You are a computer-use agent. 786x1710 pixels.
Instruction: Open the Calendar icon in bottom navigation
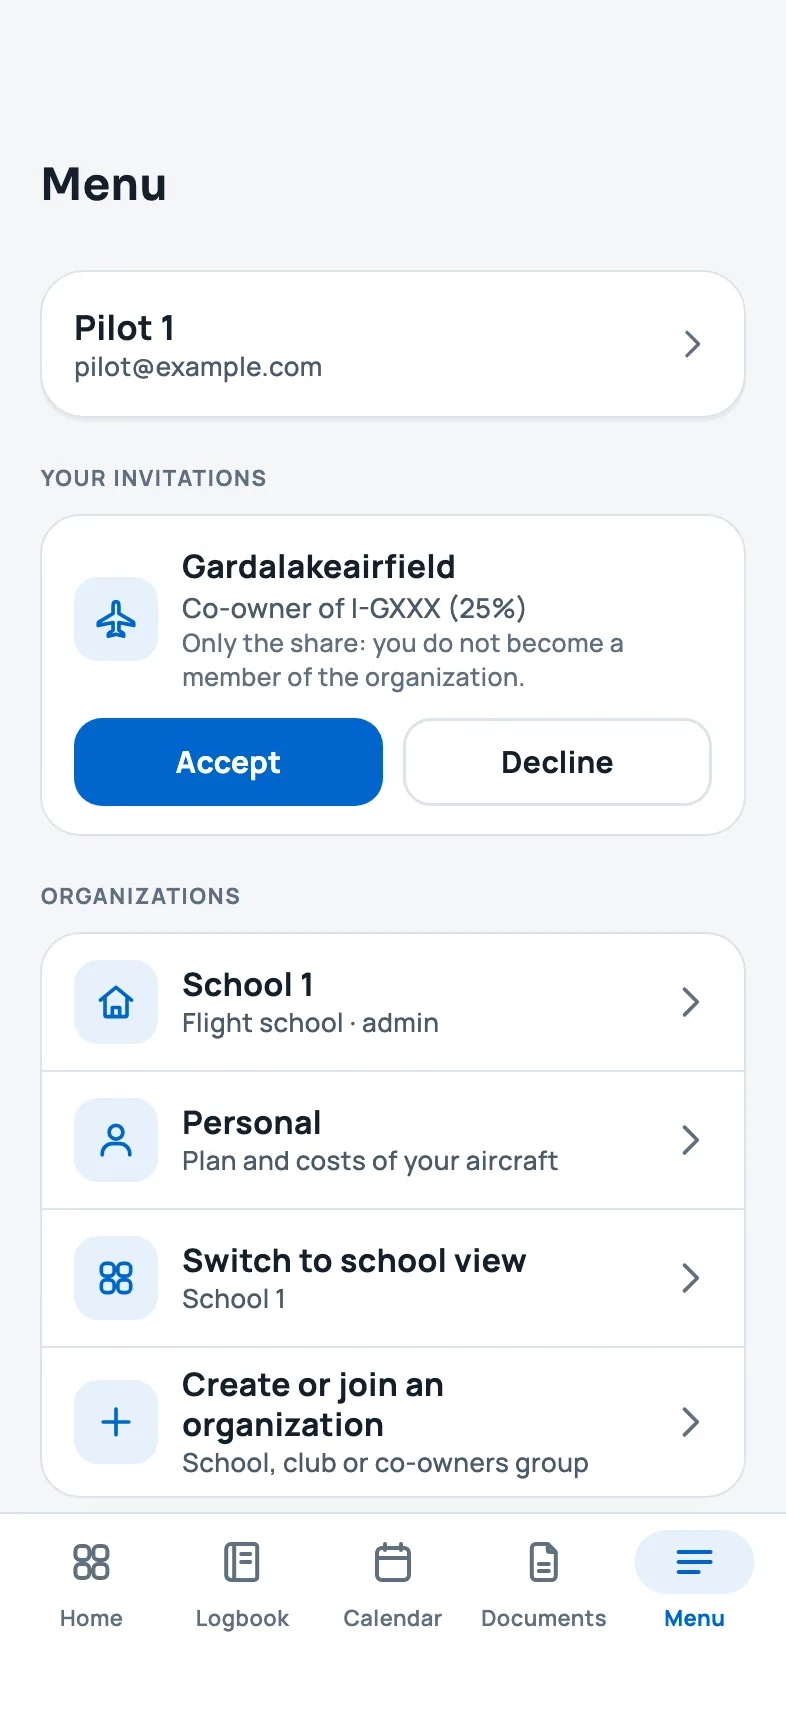click(393, 1562)
